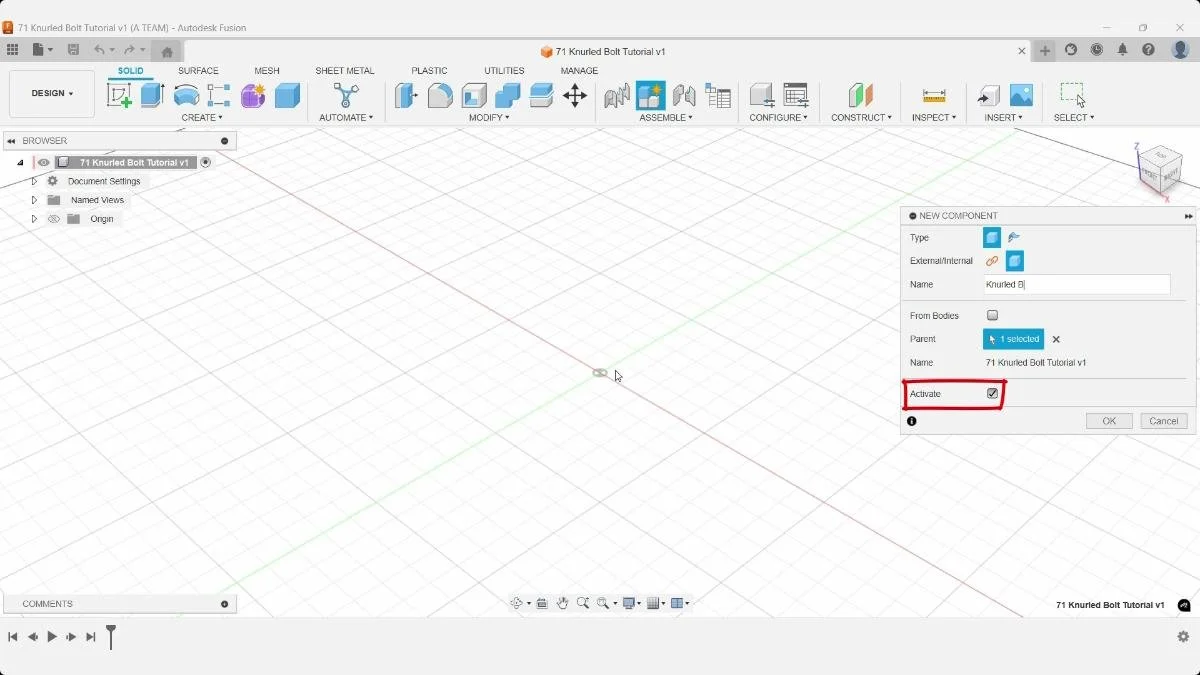The width and height of the screenshot is (1200, 675).
Task: Open the ASSEMBLE dropdown menu
Action: point(666,118)
